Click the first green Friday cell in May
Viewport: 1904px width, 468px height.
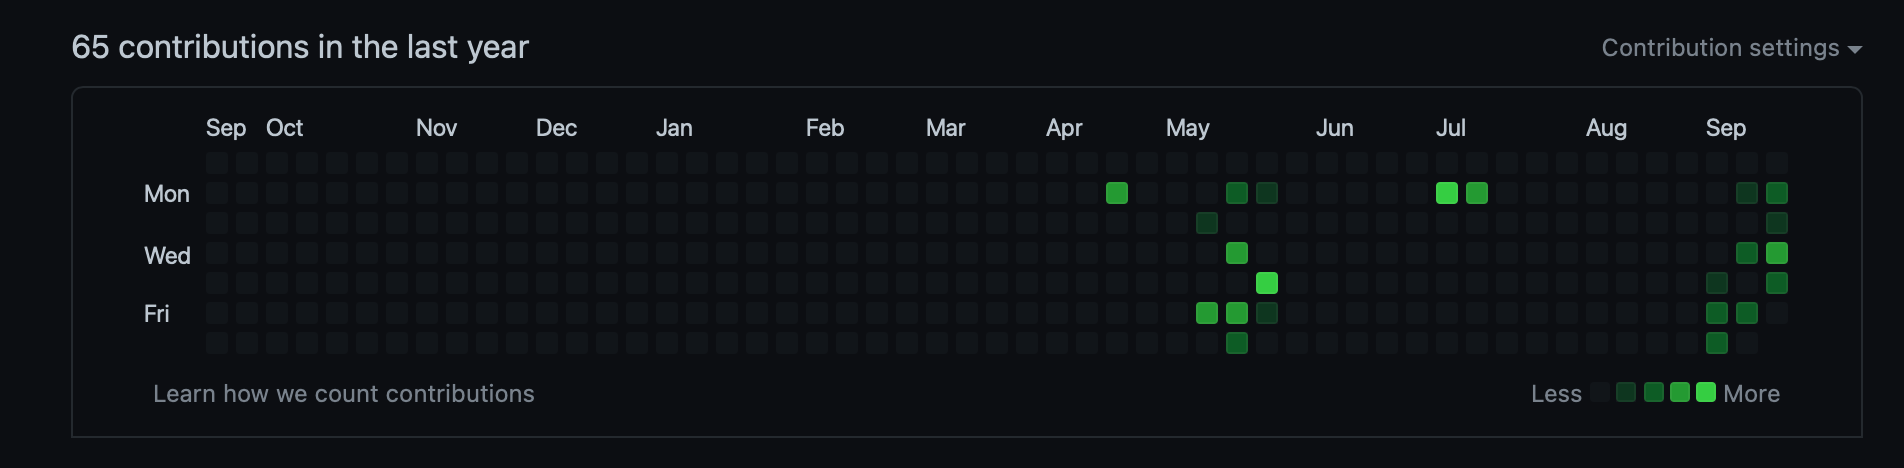(1207, 313)
